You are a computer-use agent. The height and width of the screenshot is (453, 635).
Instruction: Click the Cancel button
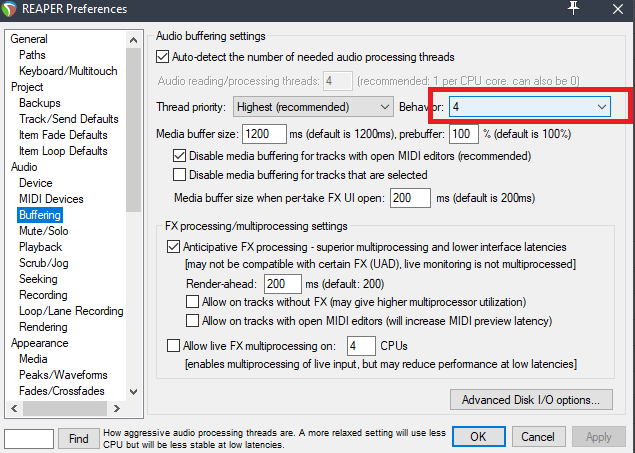click(x=538, y=437)
